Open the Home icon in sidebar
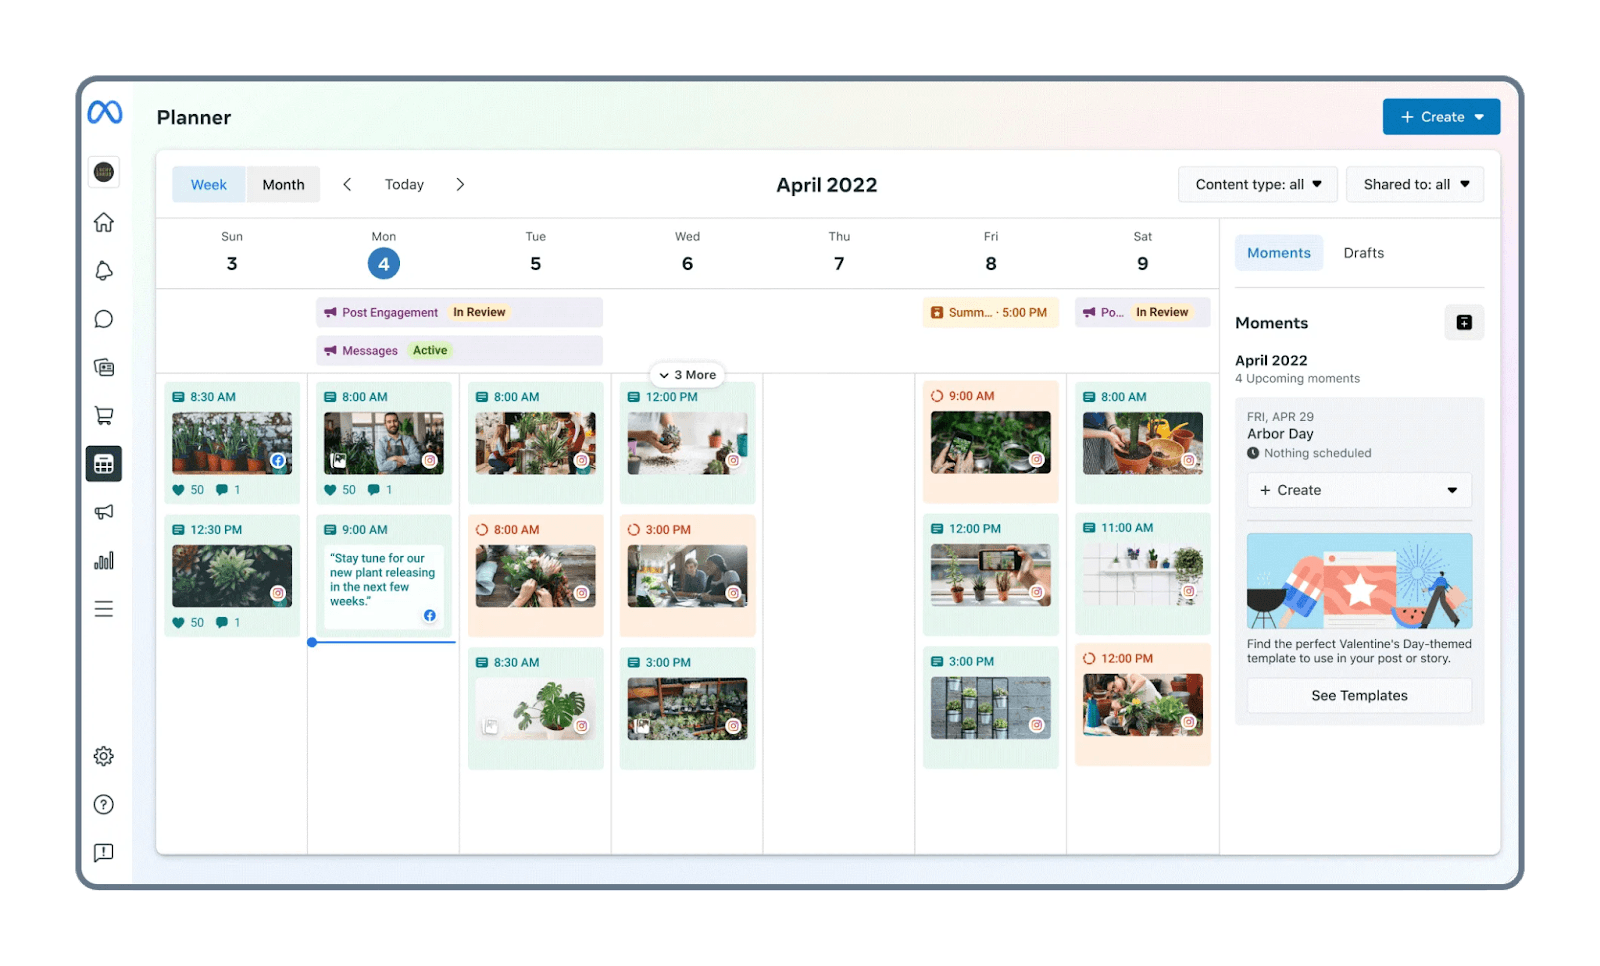 104,222
